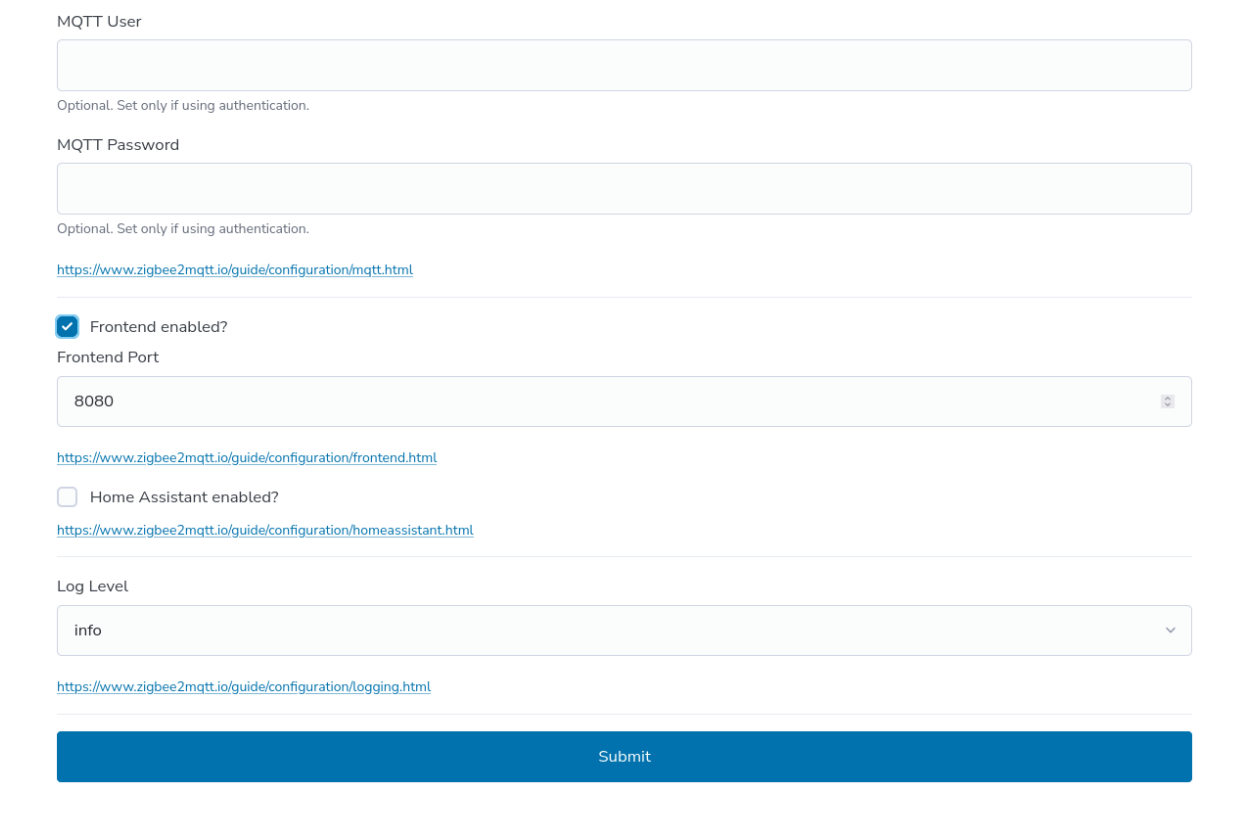This screenshot has width=1249, height=815.
Task: Open the mqtt.html configuration guide link
Action: coord(235,269)
